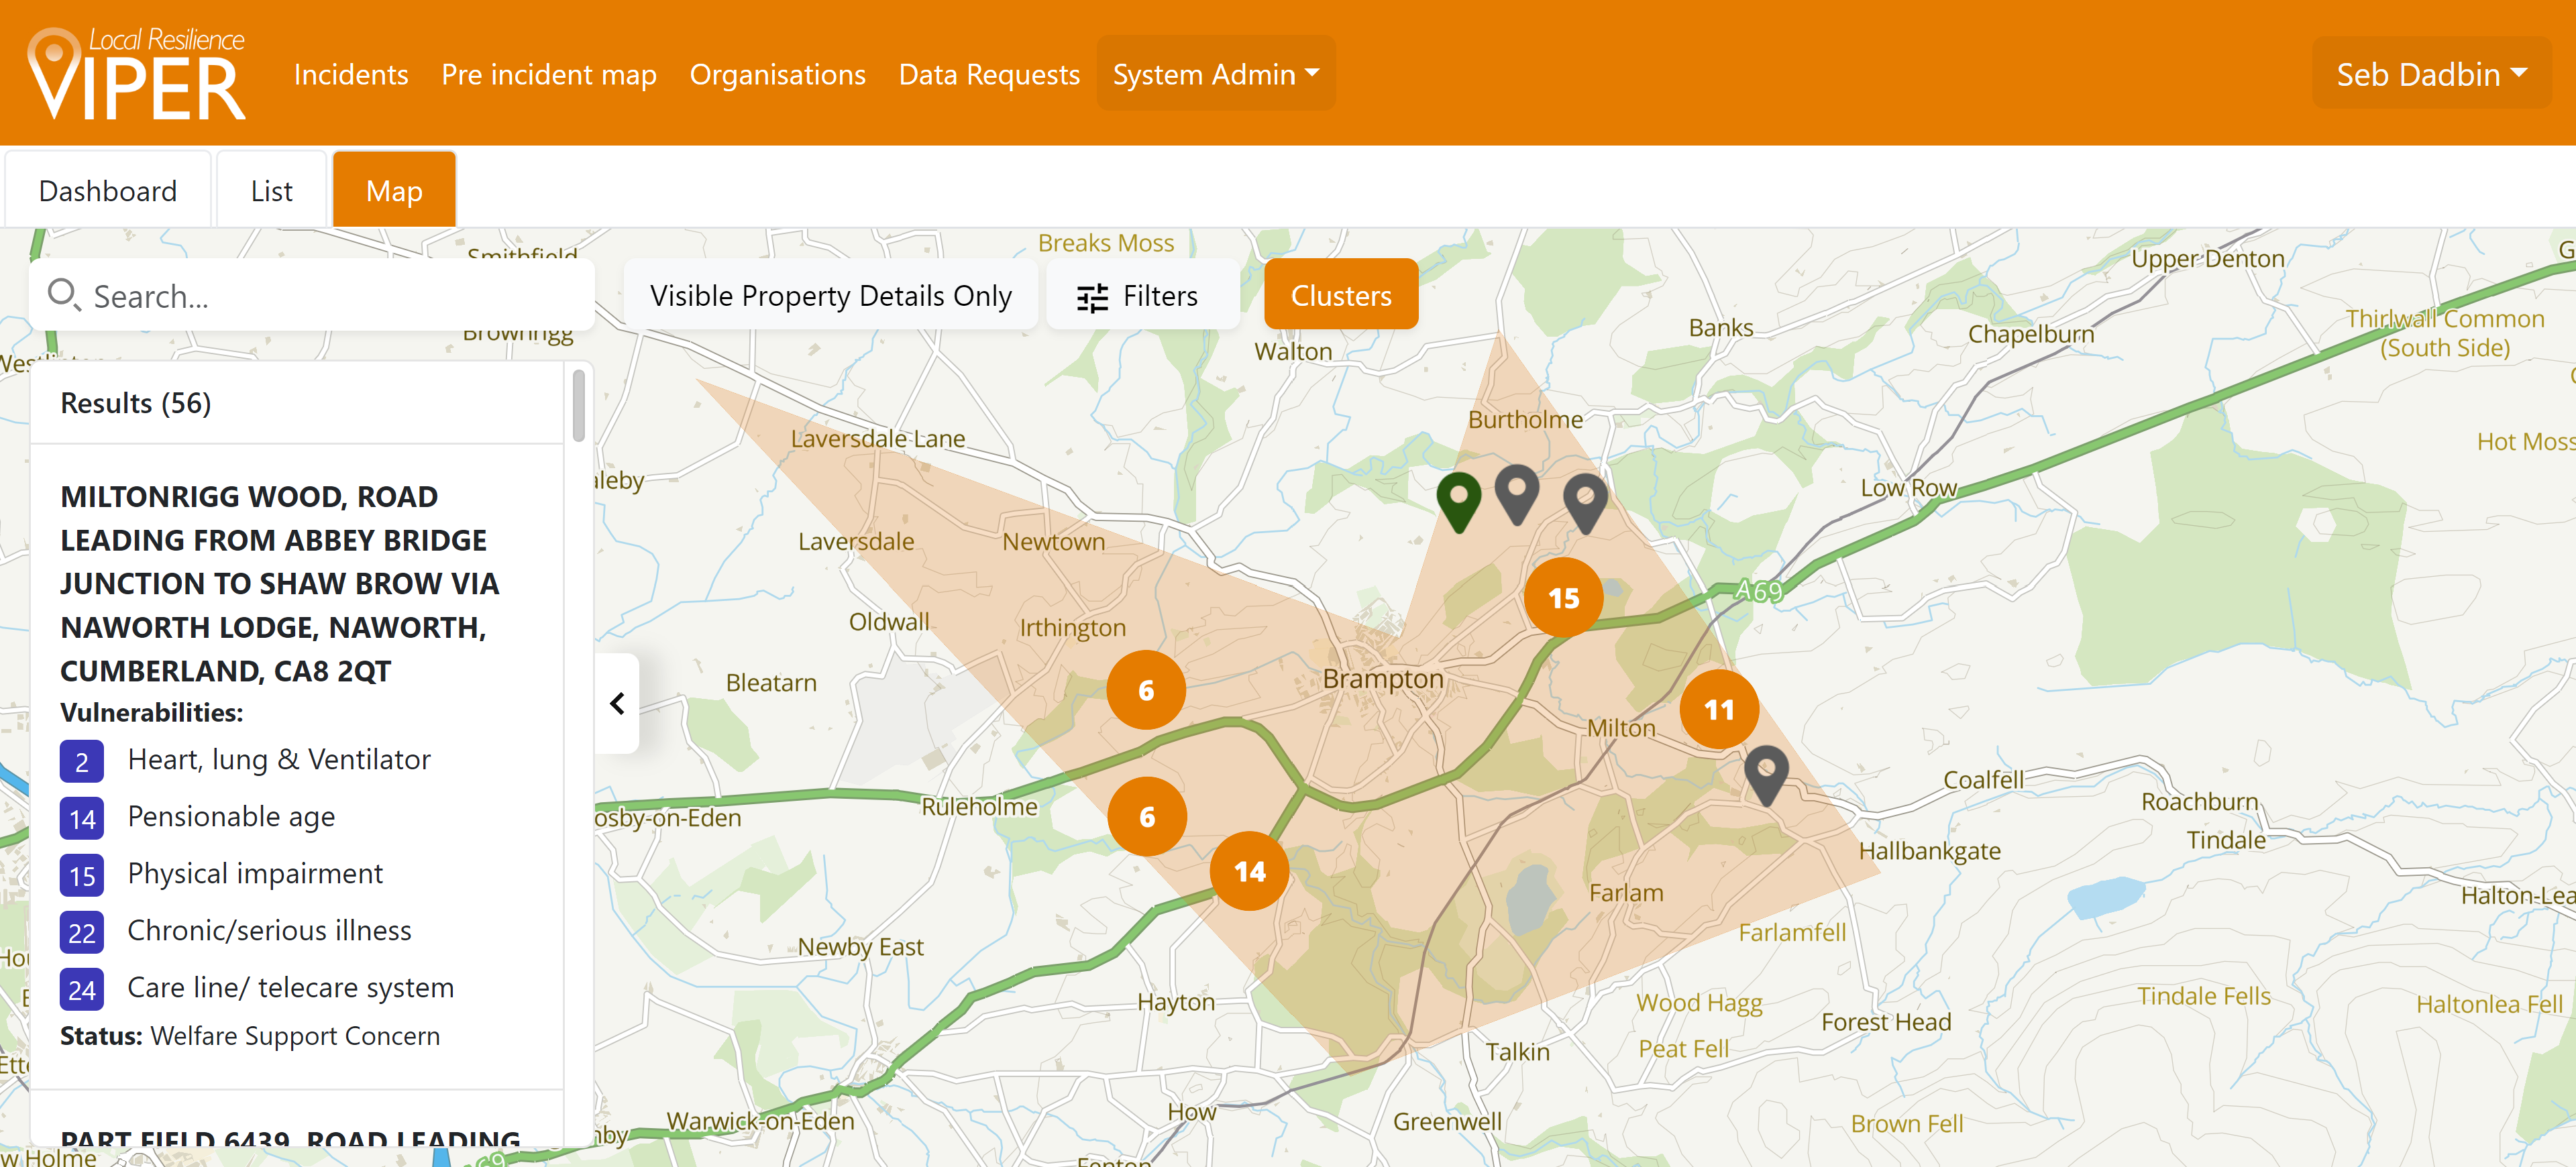Click the results panel scrollbar thumb
This screenshot has height=1167, width=2576.
(x=578, y=405)
